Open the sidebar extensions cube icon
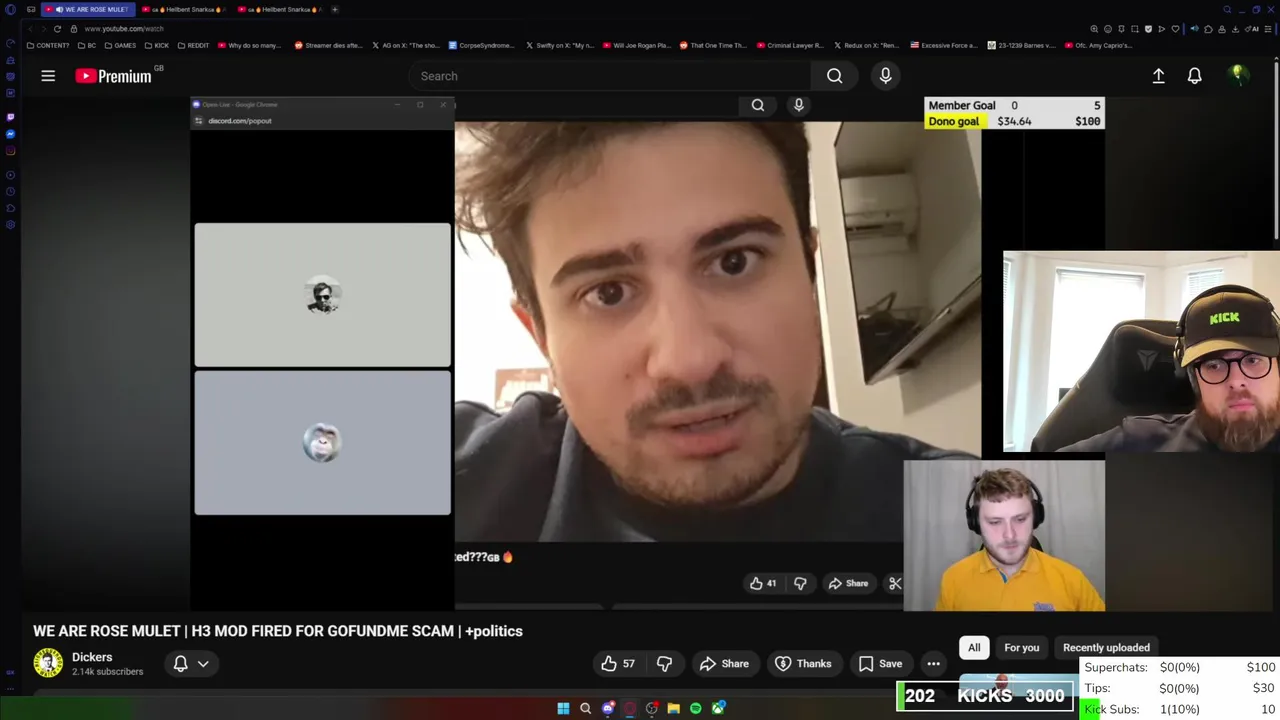 point(10,208)
